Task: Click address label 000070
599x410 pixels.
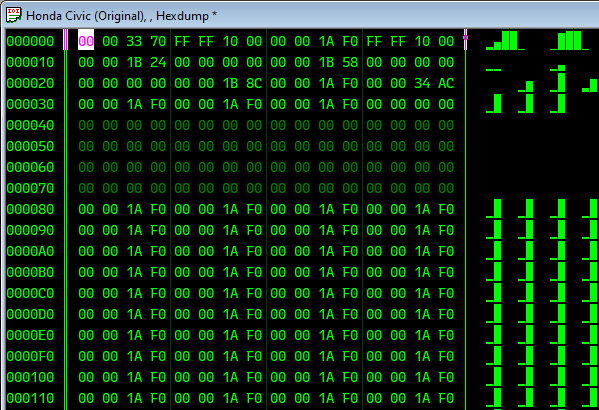Action: click(x=30, y=188)
